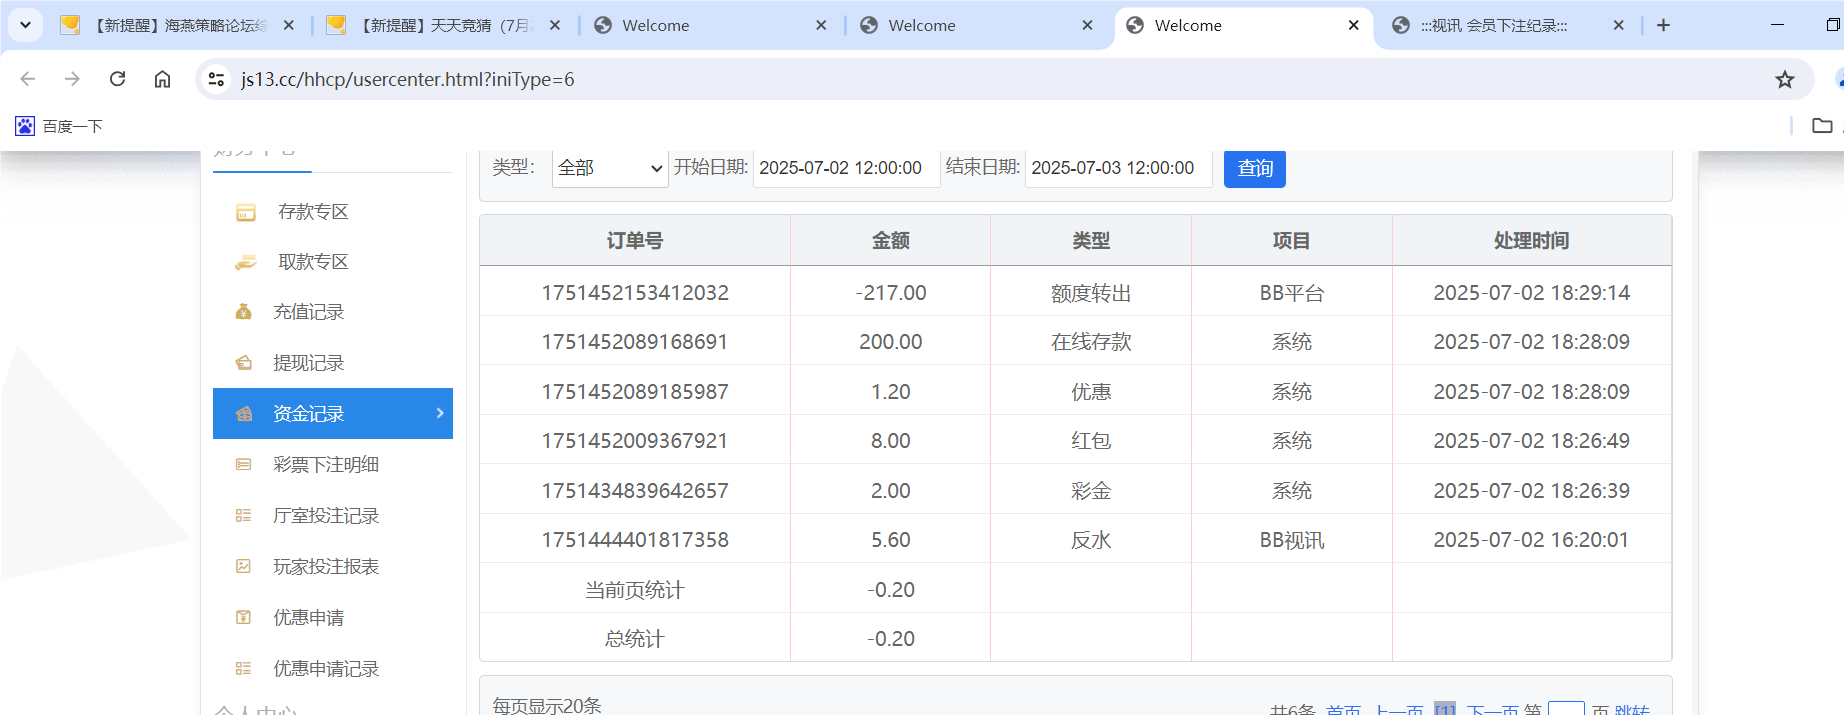The width and height of the screenshot is (1844, 715).
Task: Click the 取款专区 withdrawal icon
Action: (x=245, y=262)
